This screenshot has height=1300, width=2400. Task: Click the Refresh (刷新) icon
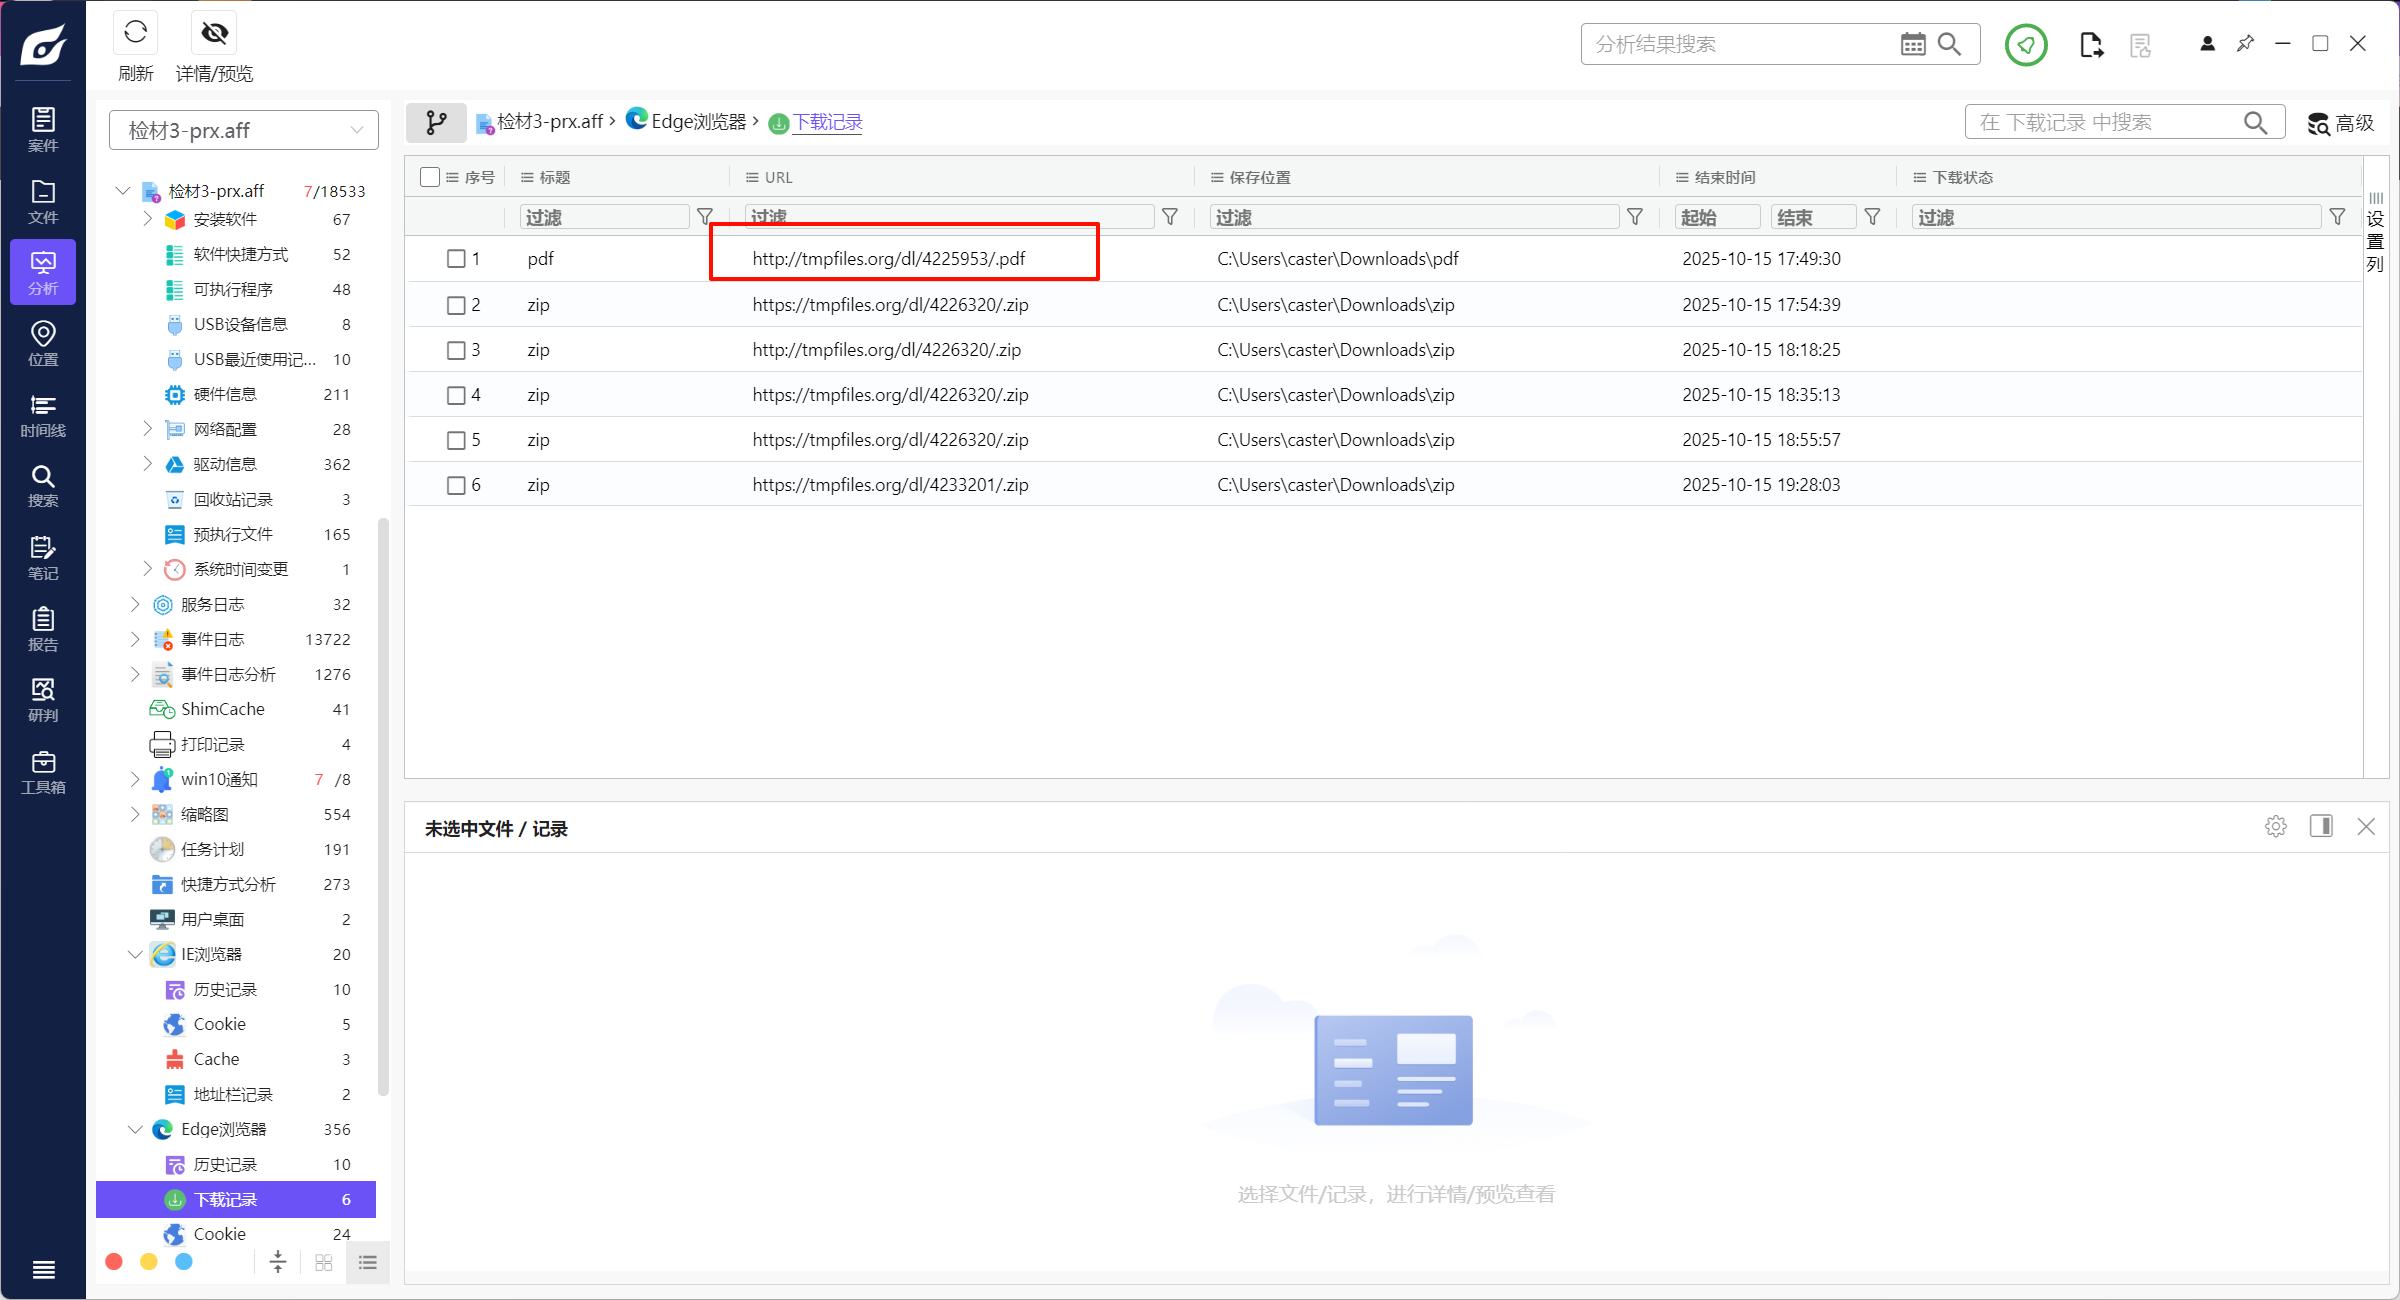[136, 34]
